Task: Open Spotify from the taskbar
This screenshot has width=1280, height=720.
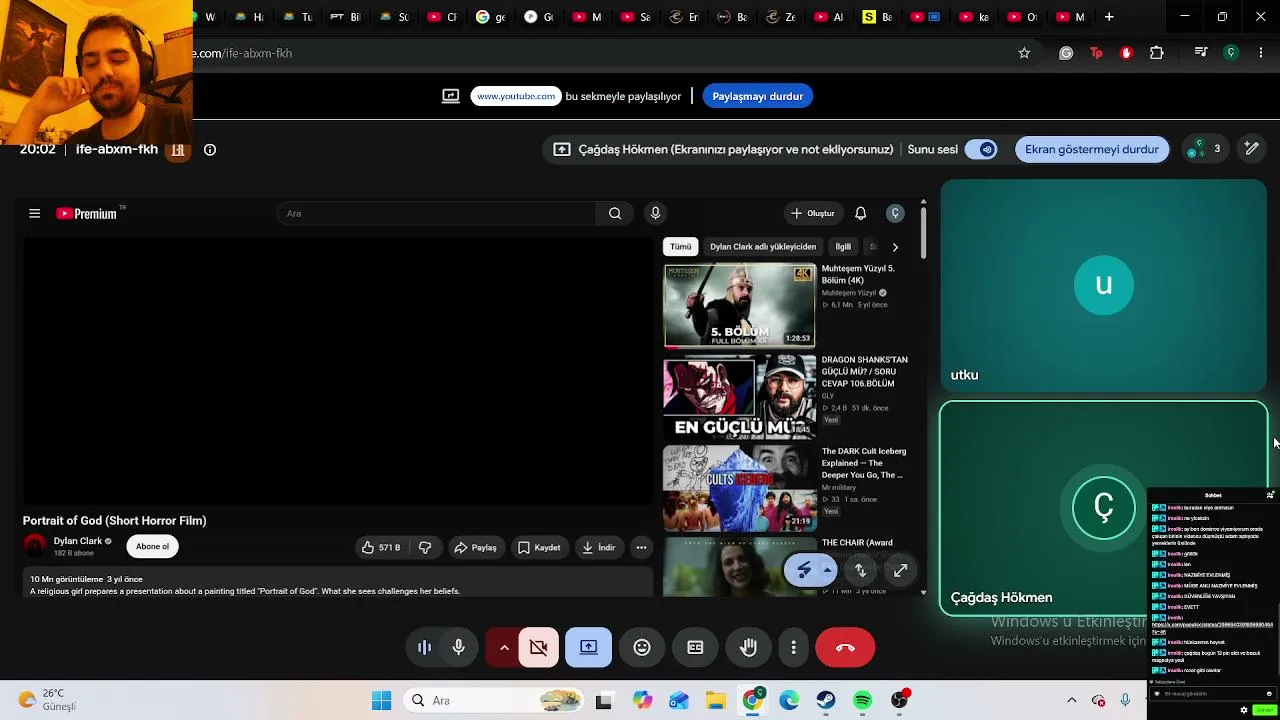Action: (x=862, y=700)
